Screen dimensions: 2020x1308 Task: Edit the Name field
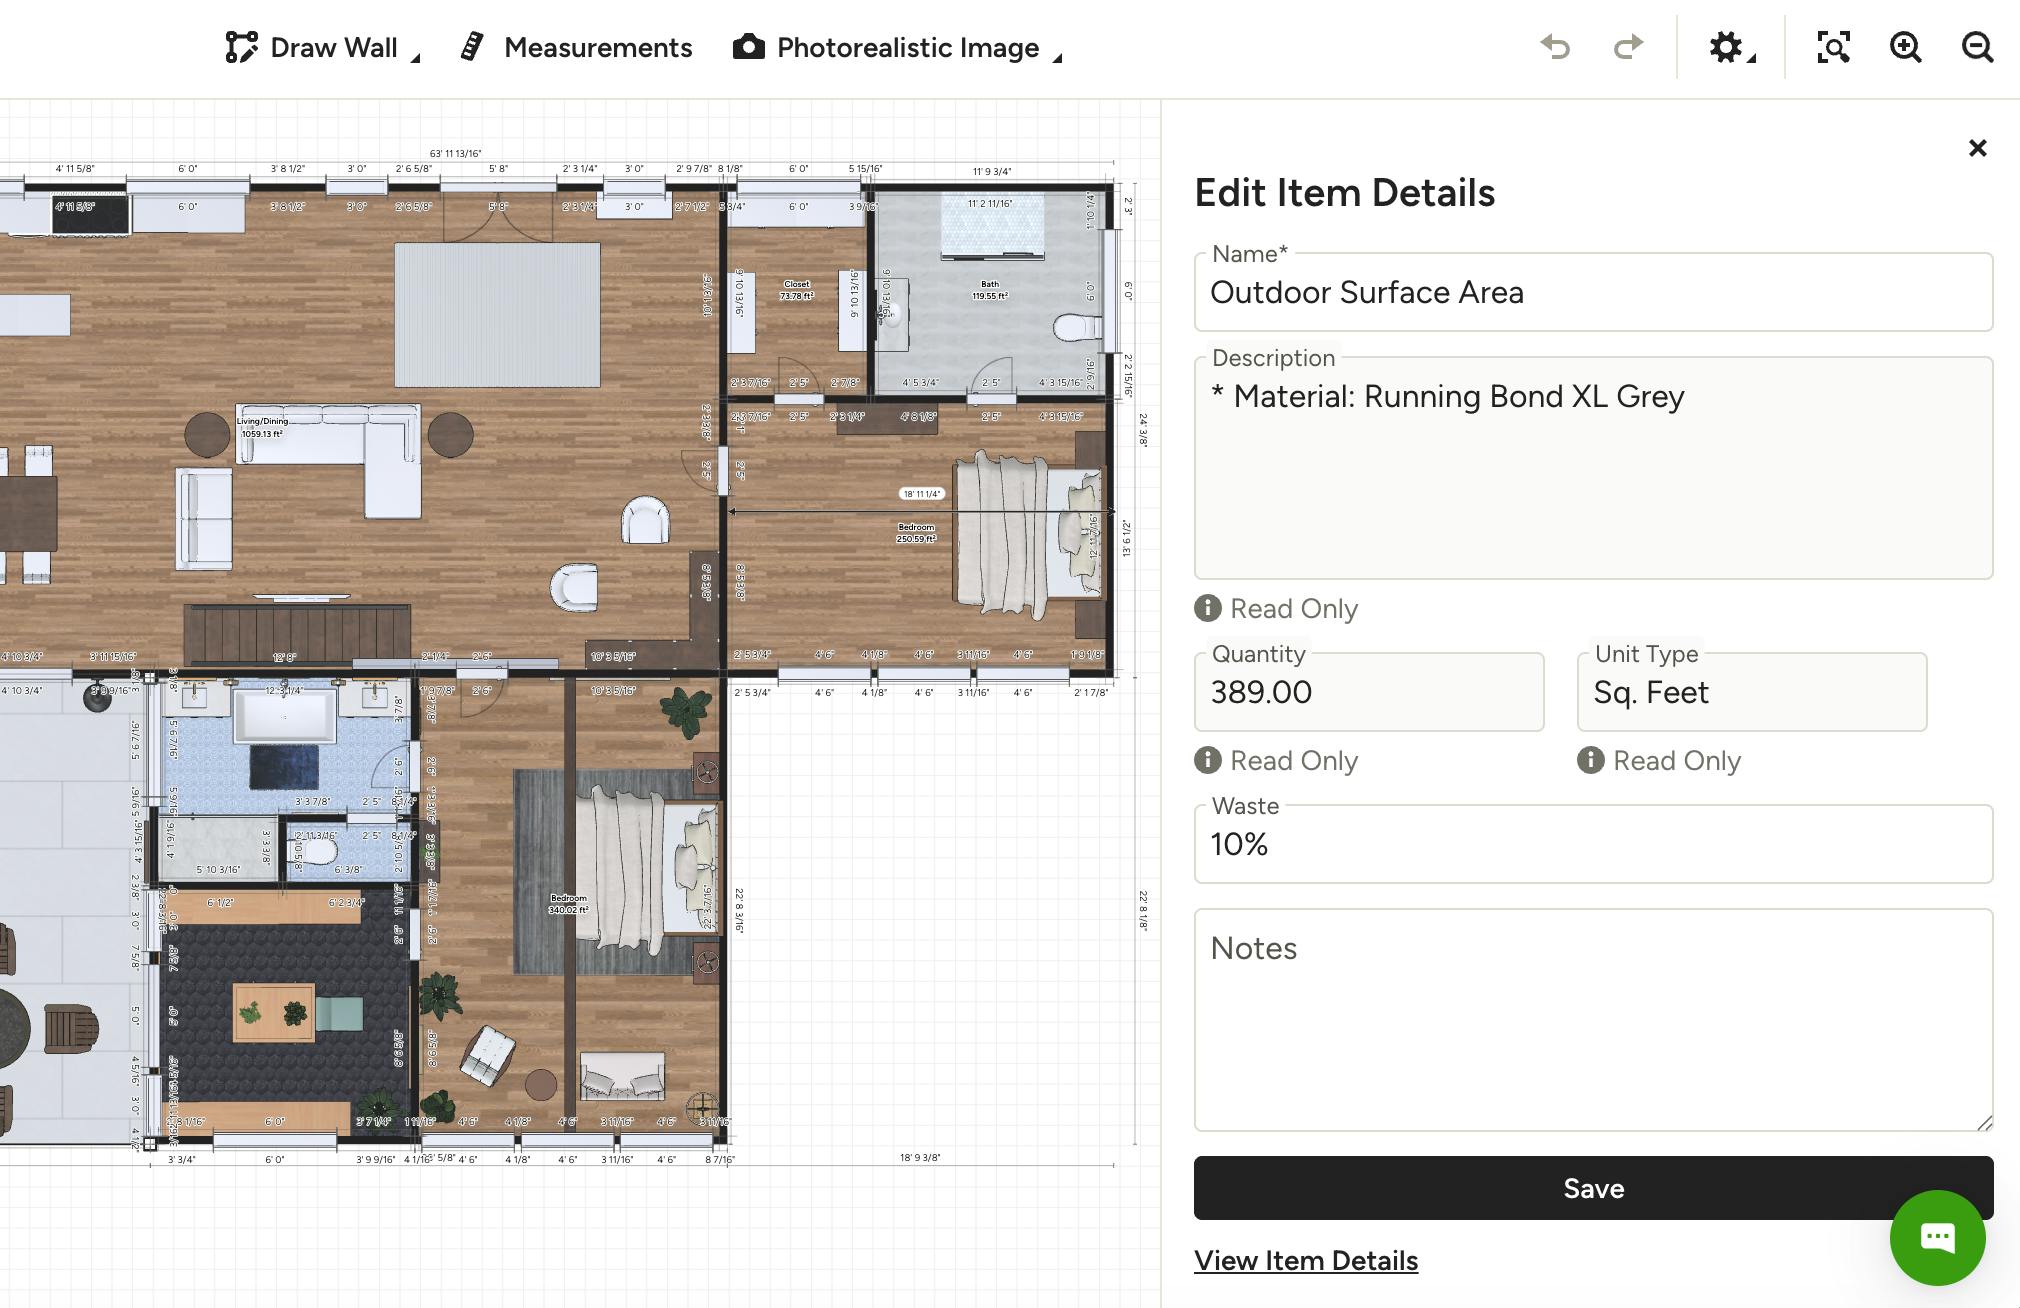coord(1593,292)
